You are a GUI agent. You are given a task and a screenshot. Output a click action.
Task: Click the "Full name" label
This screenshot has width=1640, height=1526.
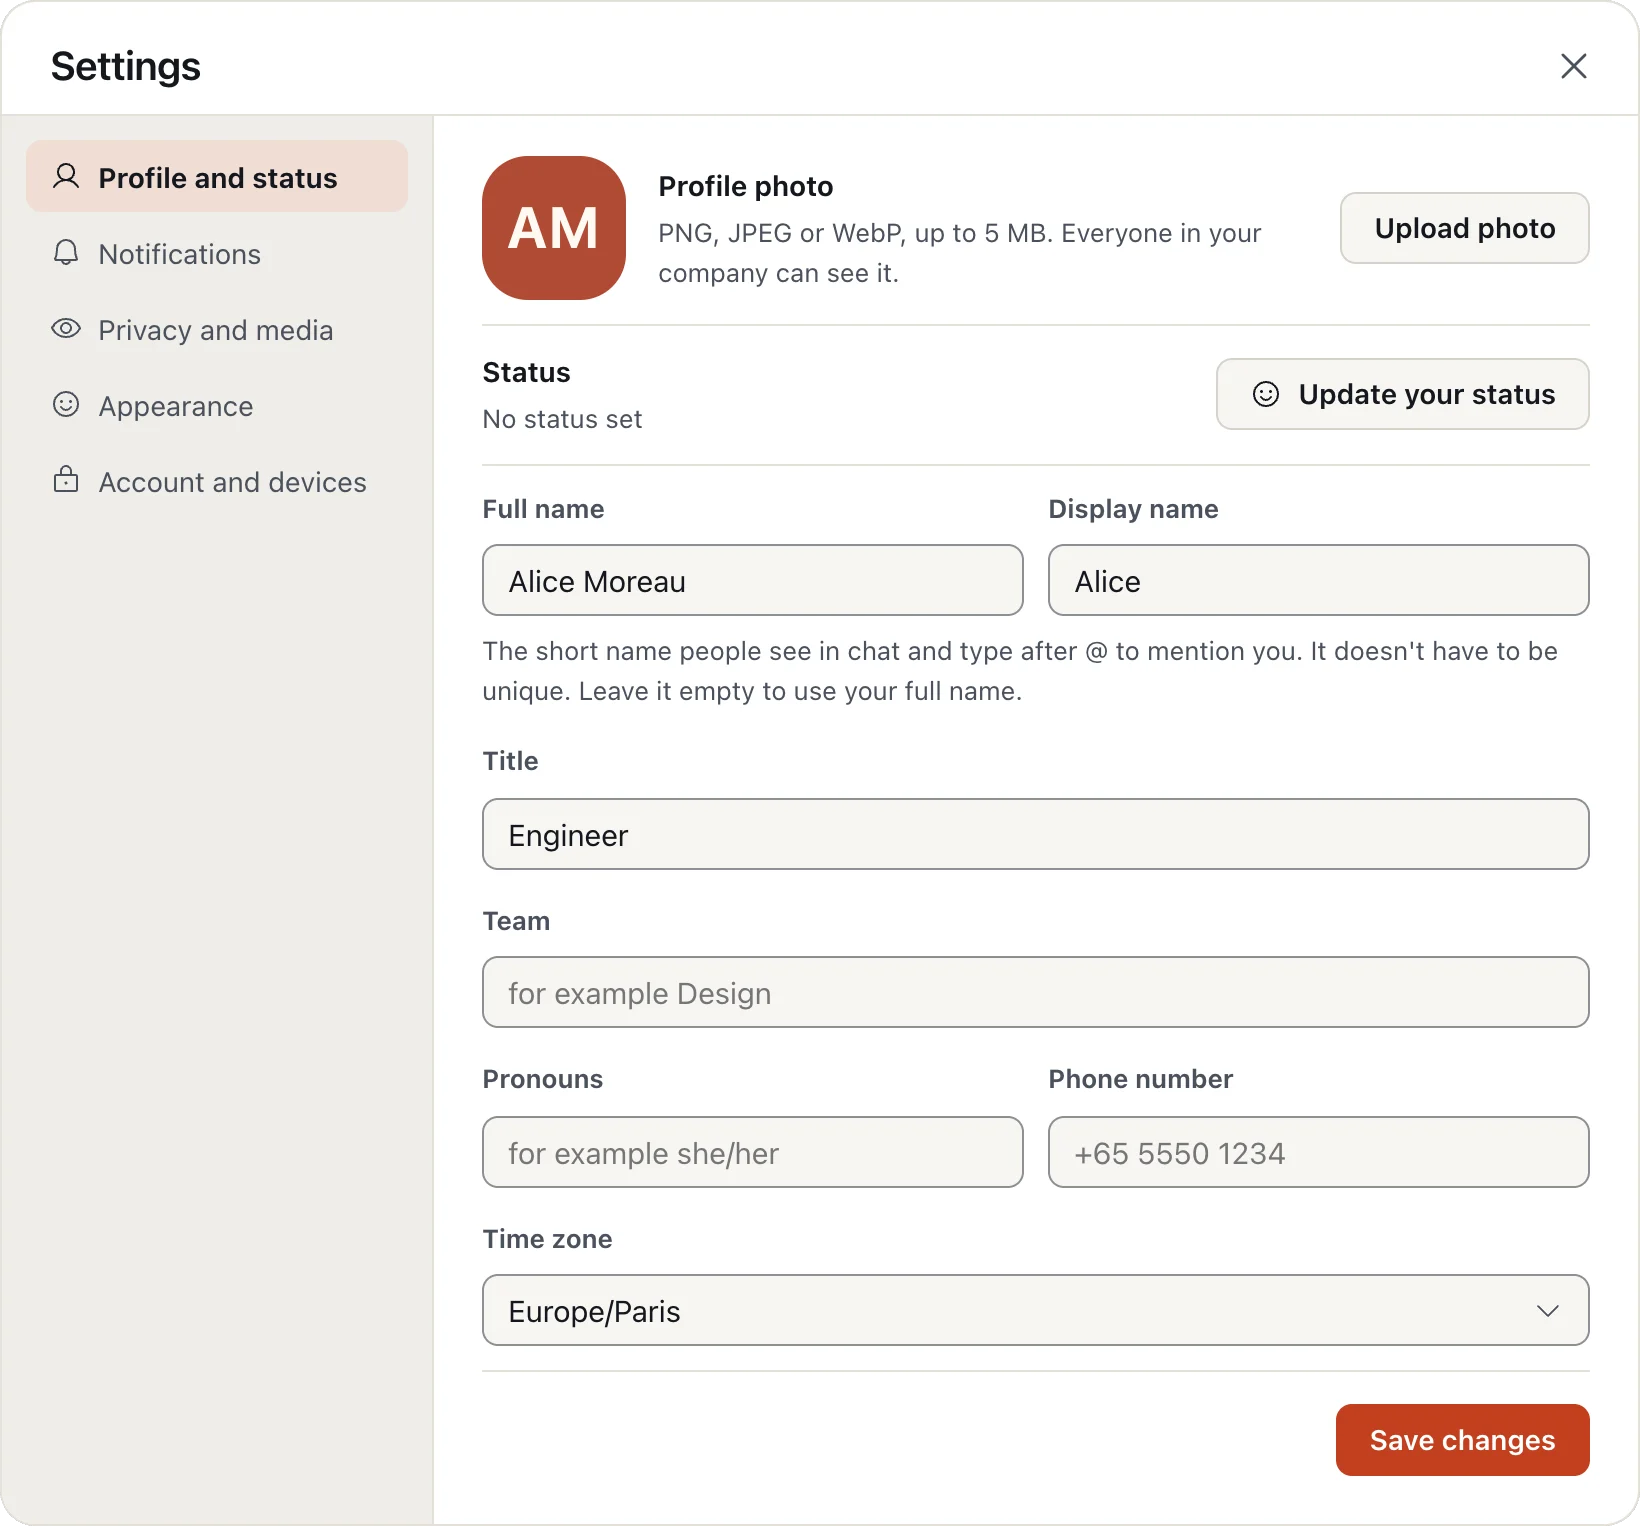click(x=543, y=509)
